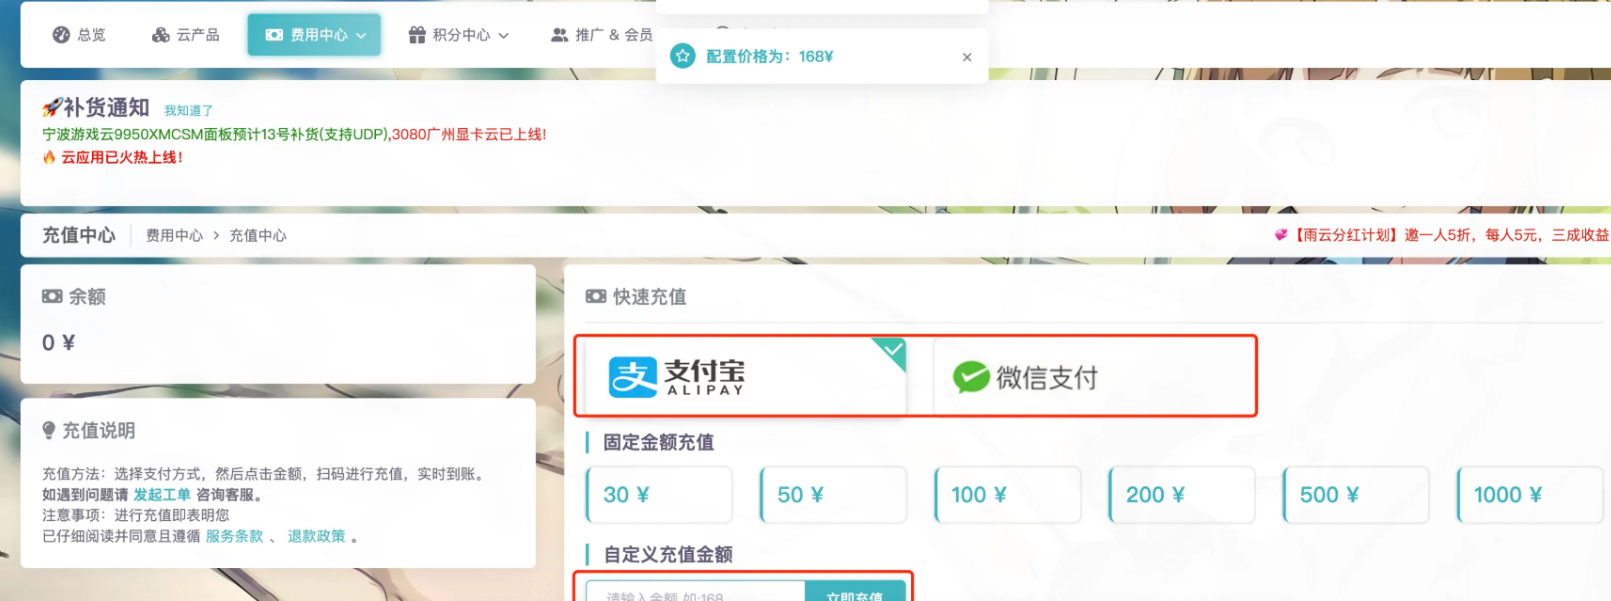Image resolution: width=1611 pixels, height=601 pixels.
Task: Expand the 积分中心 dropdown chevron
Action: [x=504, y=35]
